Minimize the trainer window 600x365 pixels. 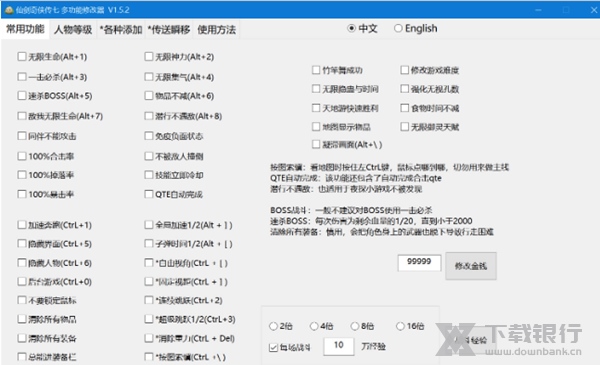(538, 10)
